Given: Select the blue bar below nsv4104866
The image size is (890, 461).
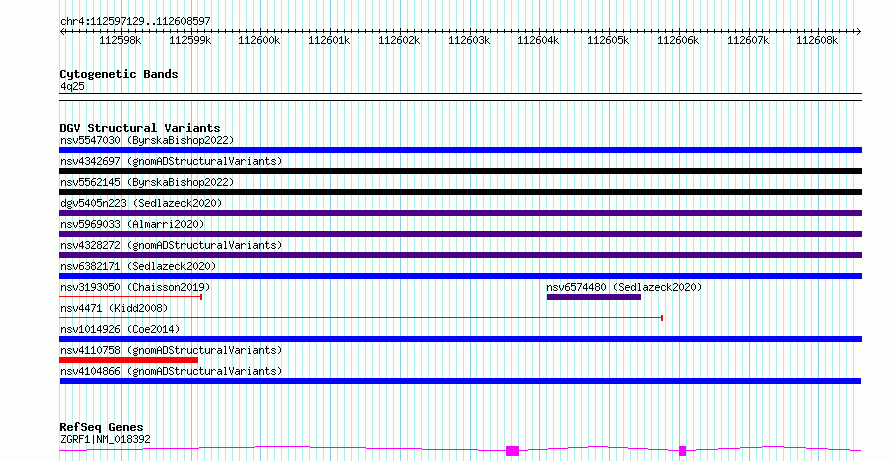Looking at the screenshot, I should tap(460, 381).
